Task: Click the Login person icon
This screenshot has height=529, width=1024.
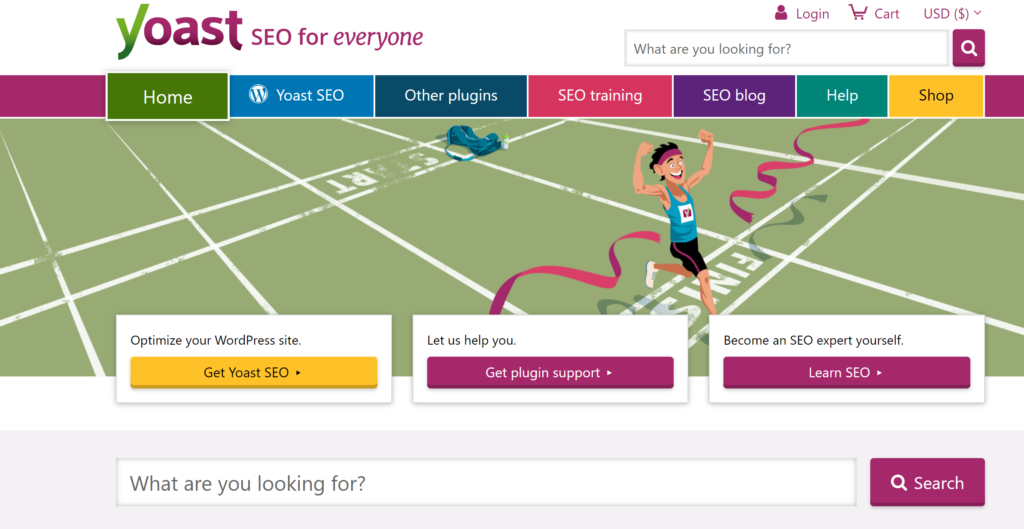Action: [x=781, y=12]
